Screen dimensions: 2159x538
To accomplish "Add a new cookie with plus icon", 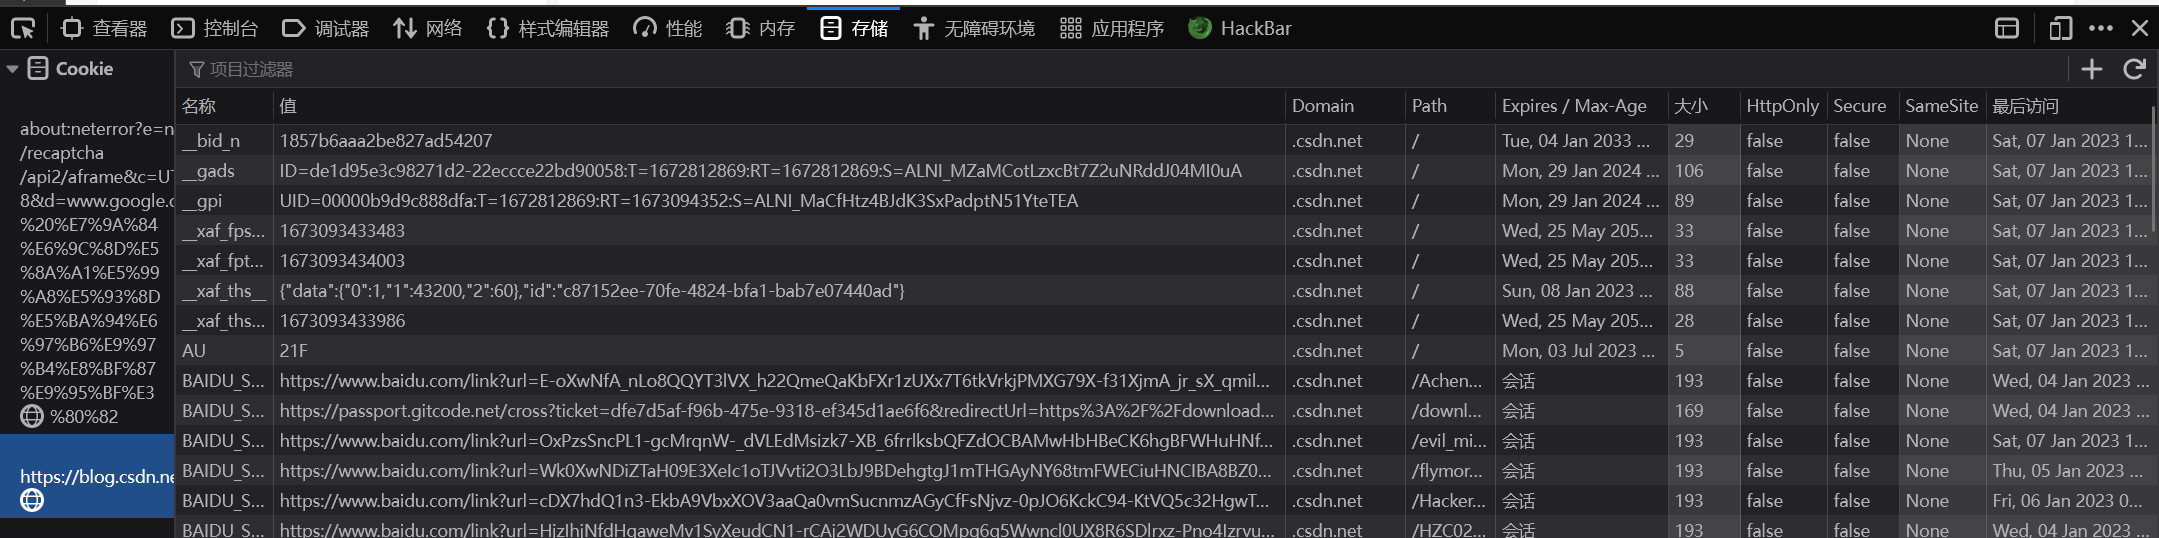I will pyautogui.click(x=2091, y=69).
